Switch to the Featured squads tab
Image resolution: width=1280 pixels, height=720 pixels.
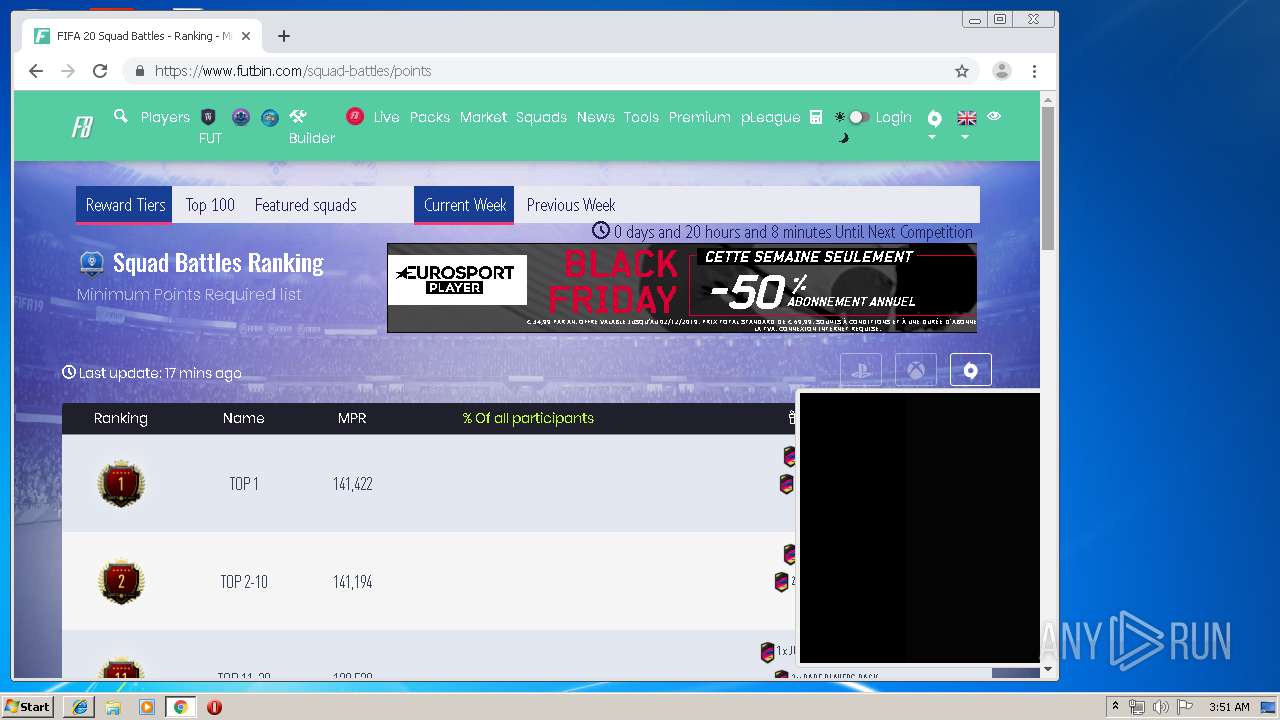(305, 205)
